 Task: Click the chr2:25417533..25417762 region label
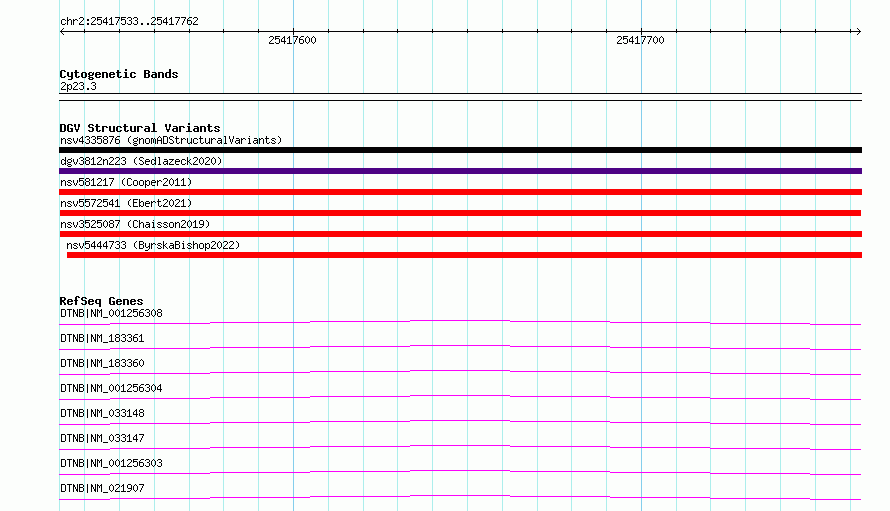click(x=129, y=21)
